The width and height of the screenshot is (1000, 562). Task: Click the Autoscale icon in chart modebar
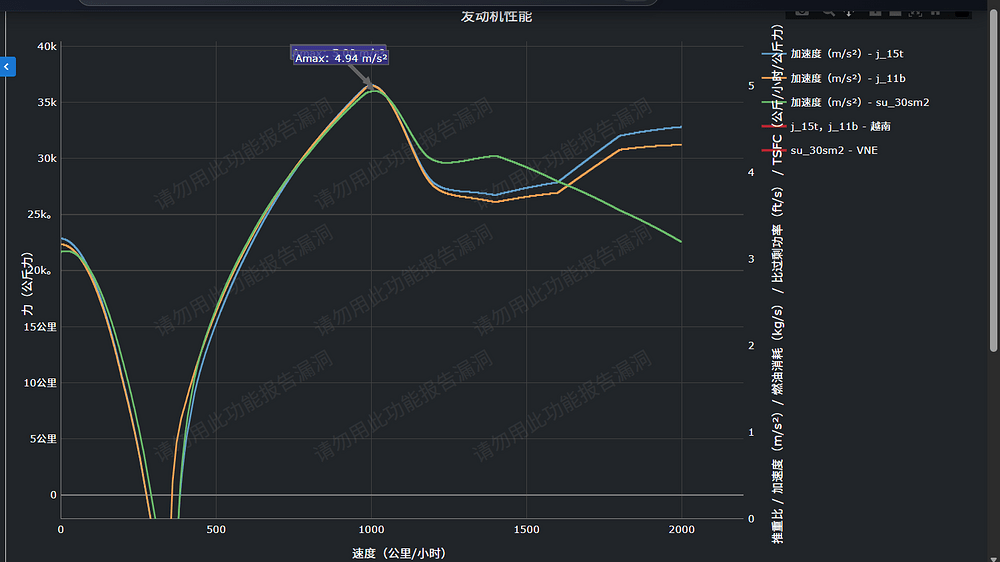914,11
